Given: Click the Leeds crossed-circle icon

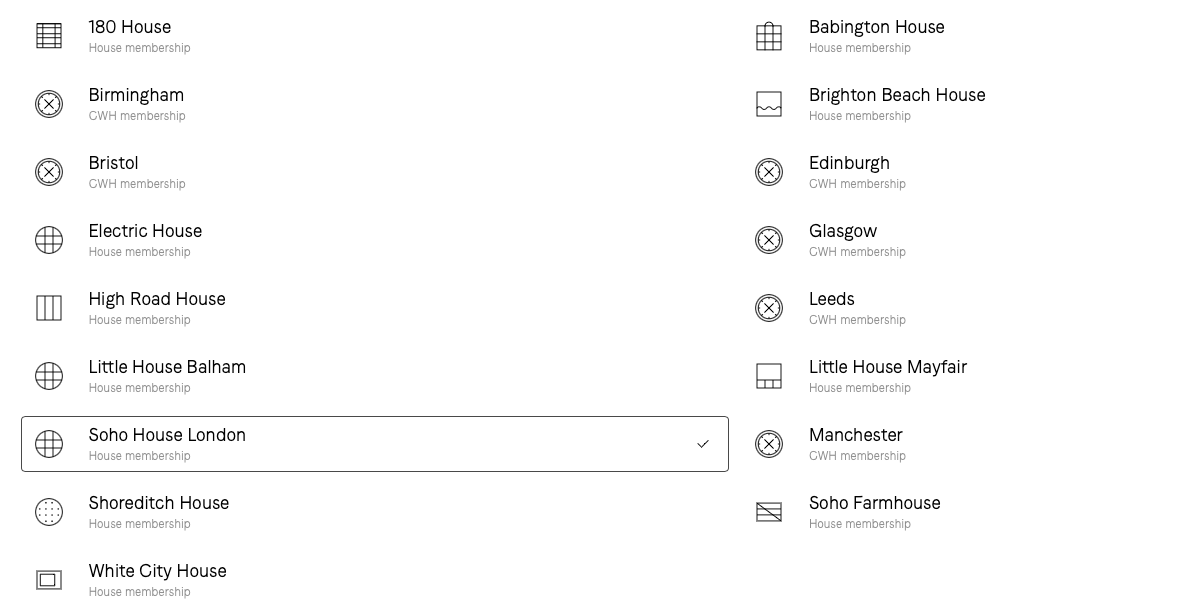Looking at the screenshot, I should (769, 308).
